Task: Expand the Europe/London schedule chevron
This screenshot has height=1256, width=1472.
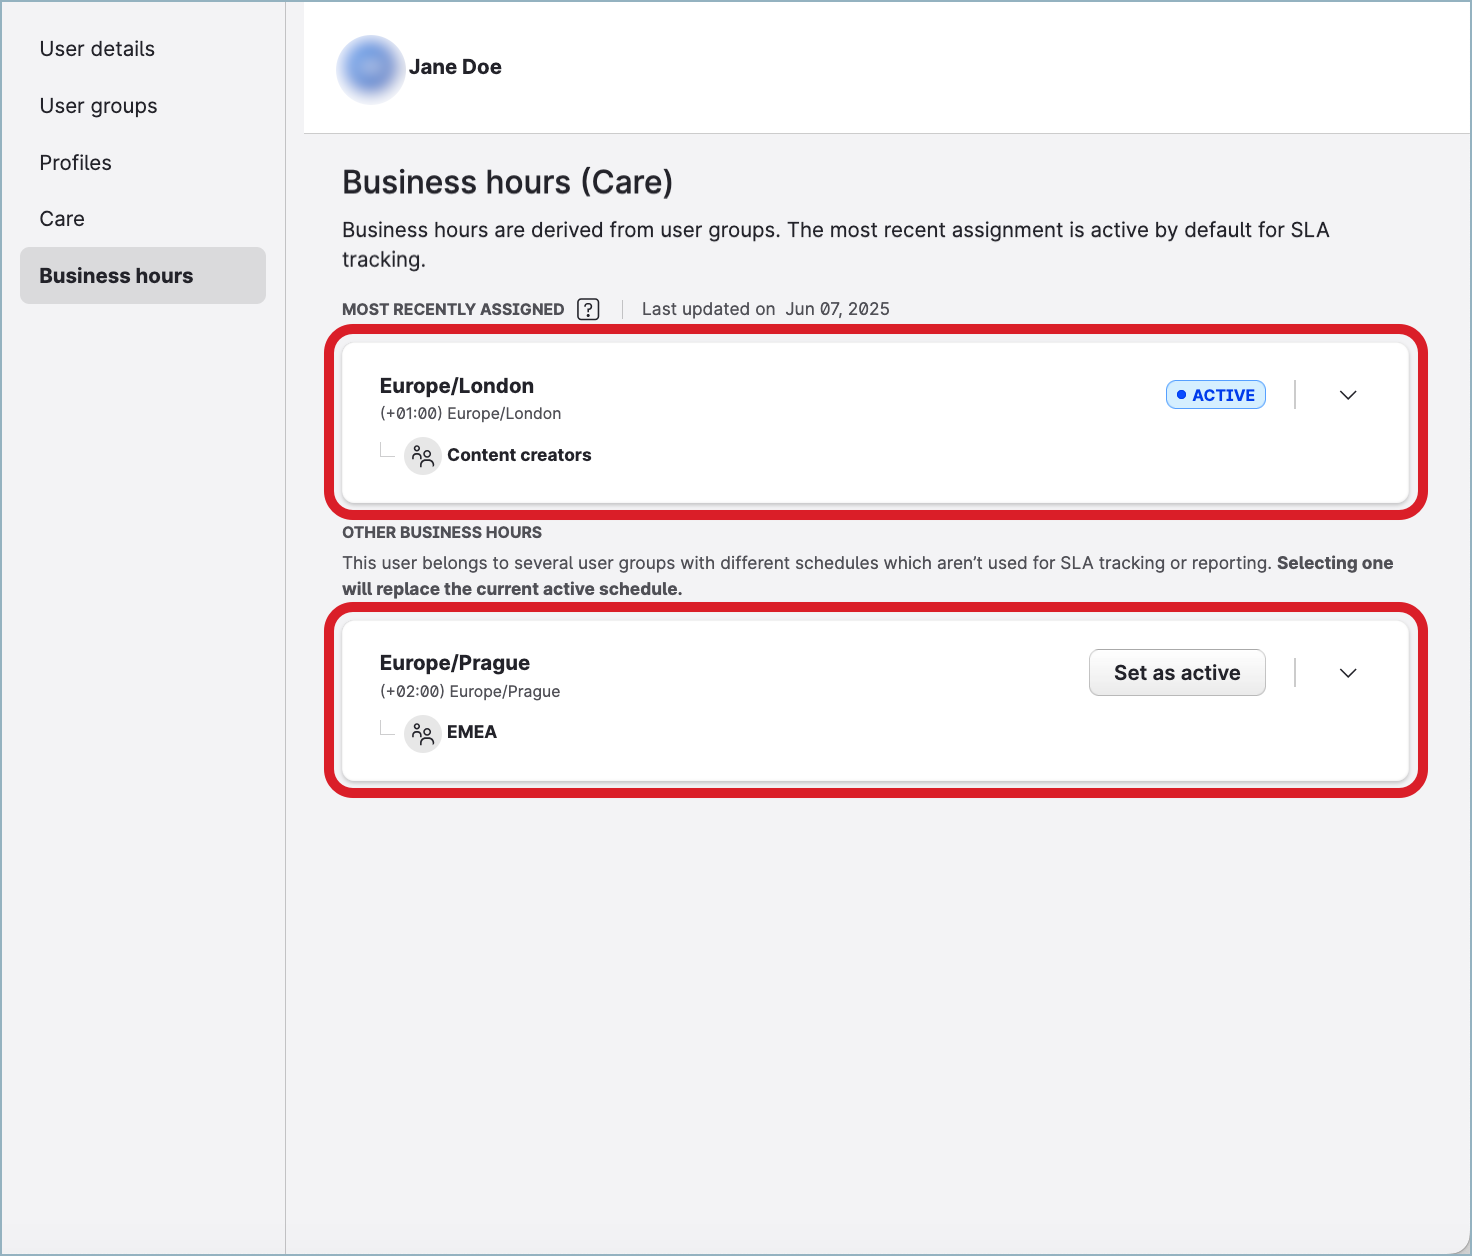Action: pos(1347,395)
